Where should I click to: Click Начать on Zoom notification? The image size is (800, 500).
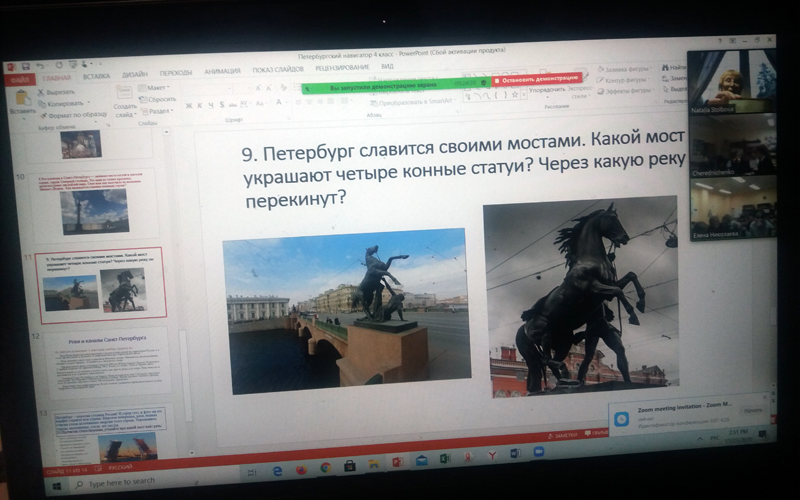(753, 410)
